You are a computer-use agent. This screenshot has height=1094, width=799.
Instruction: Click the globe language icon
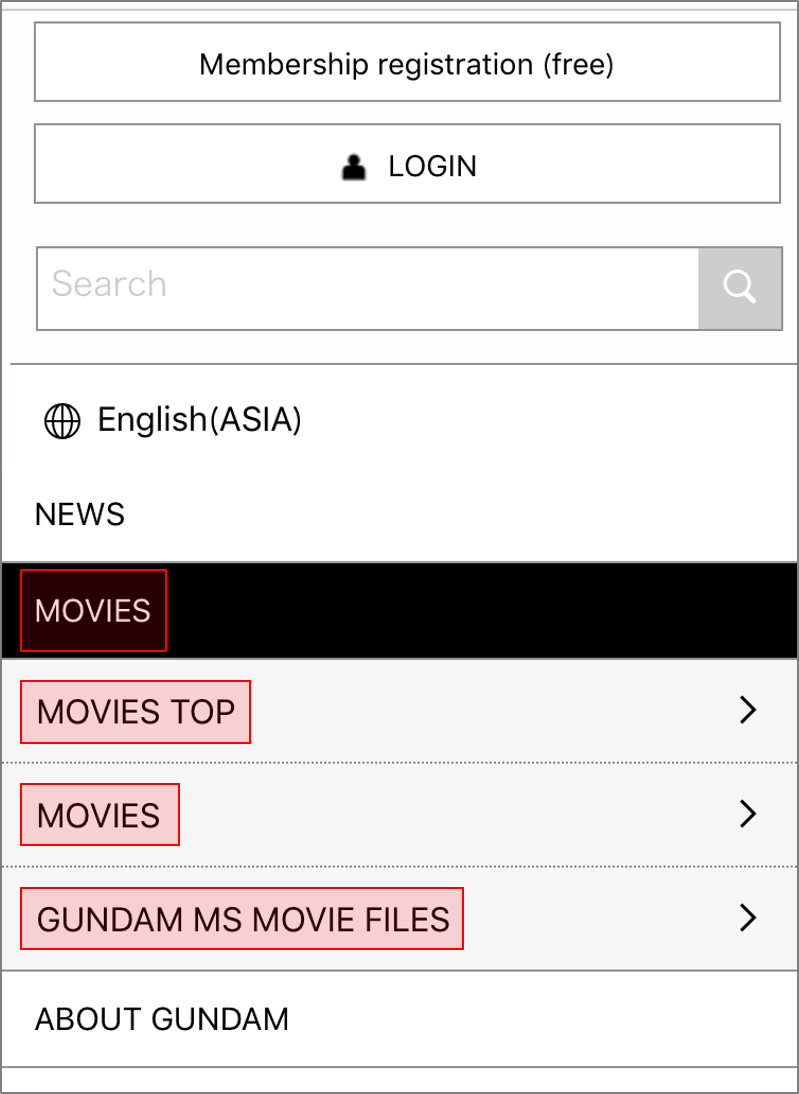point(62,421)
